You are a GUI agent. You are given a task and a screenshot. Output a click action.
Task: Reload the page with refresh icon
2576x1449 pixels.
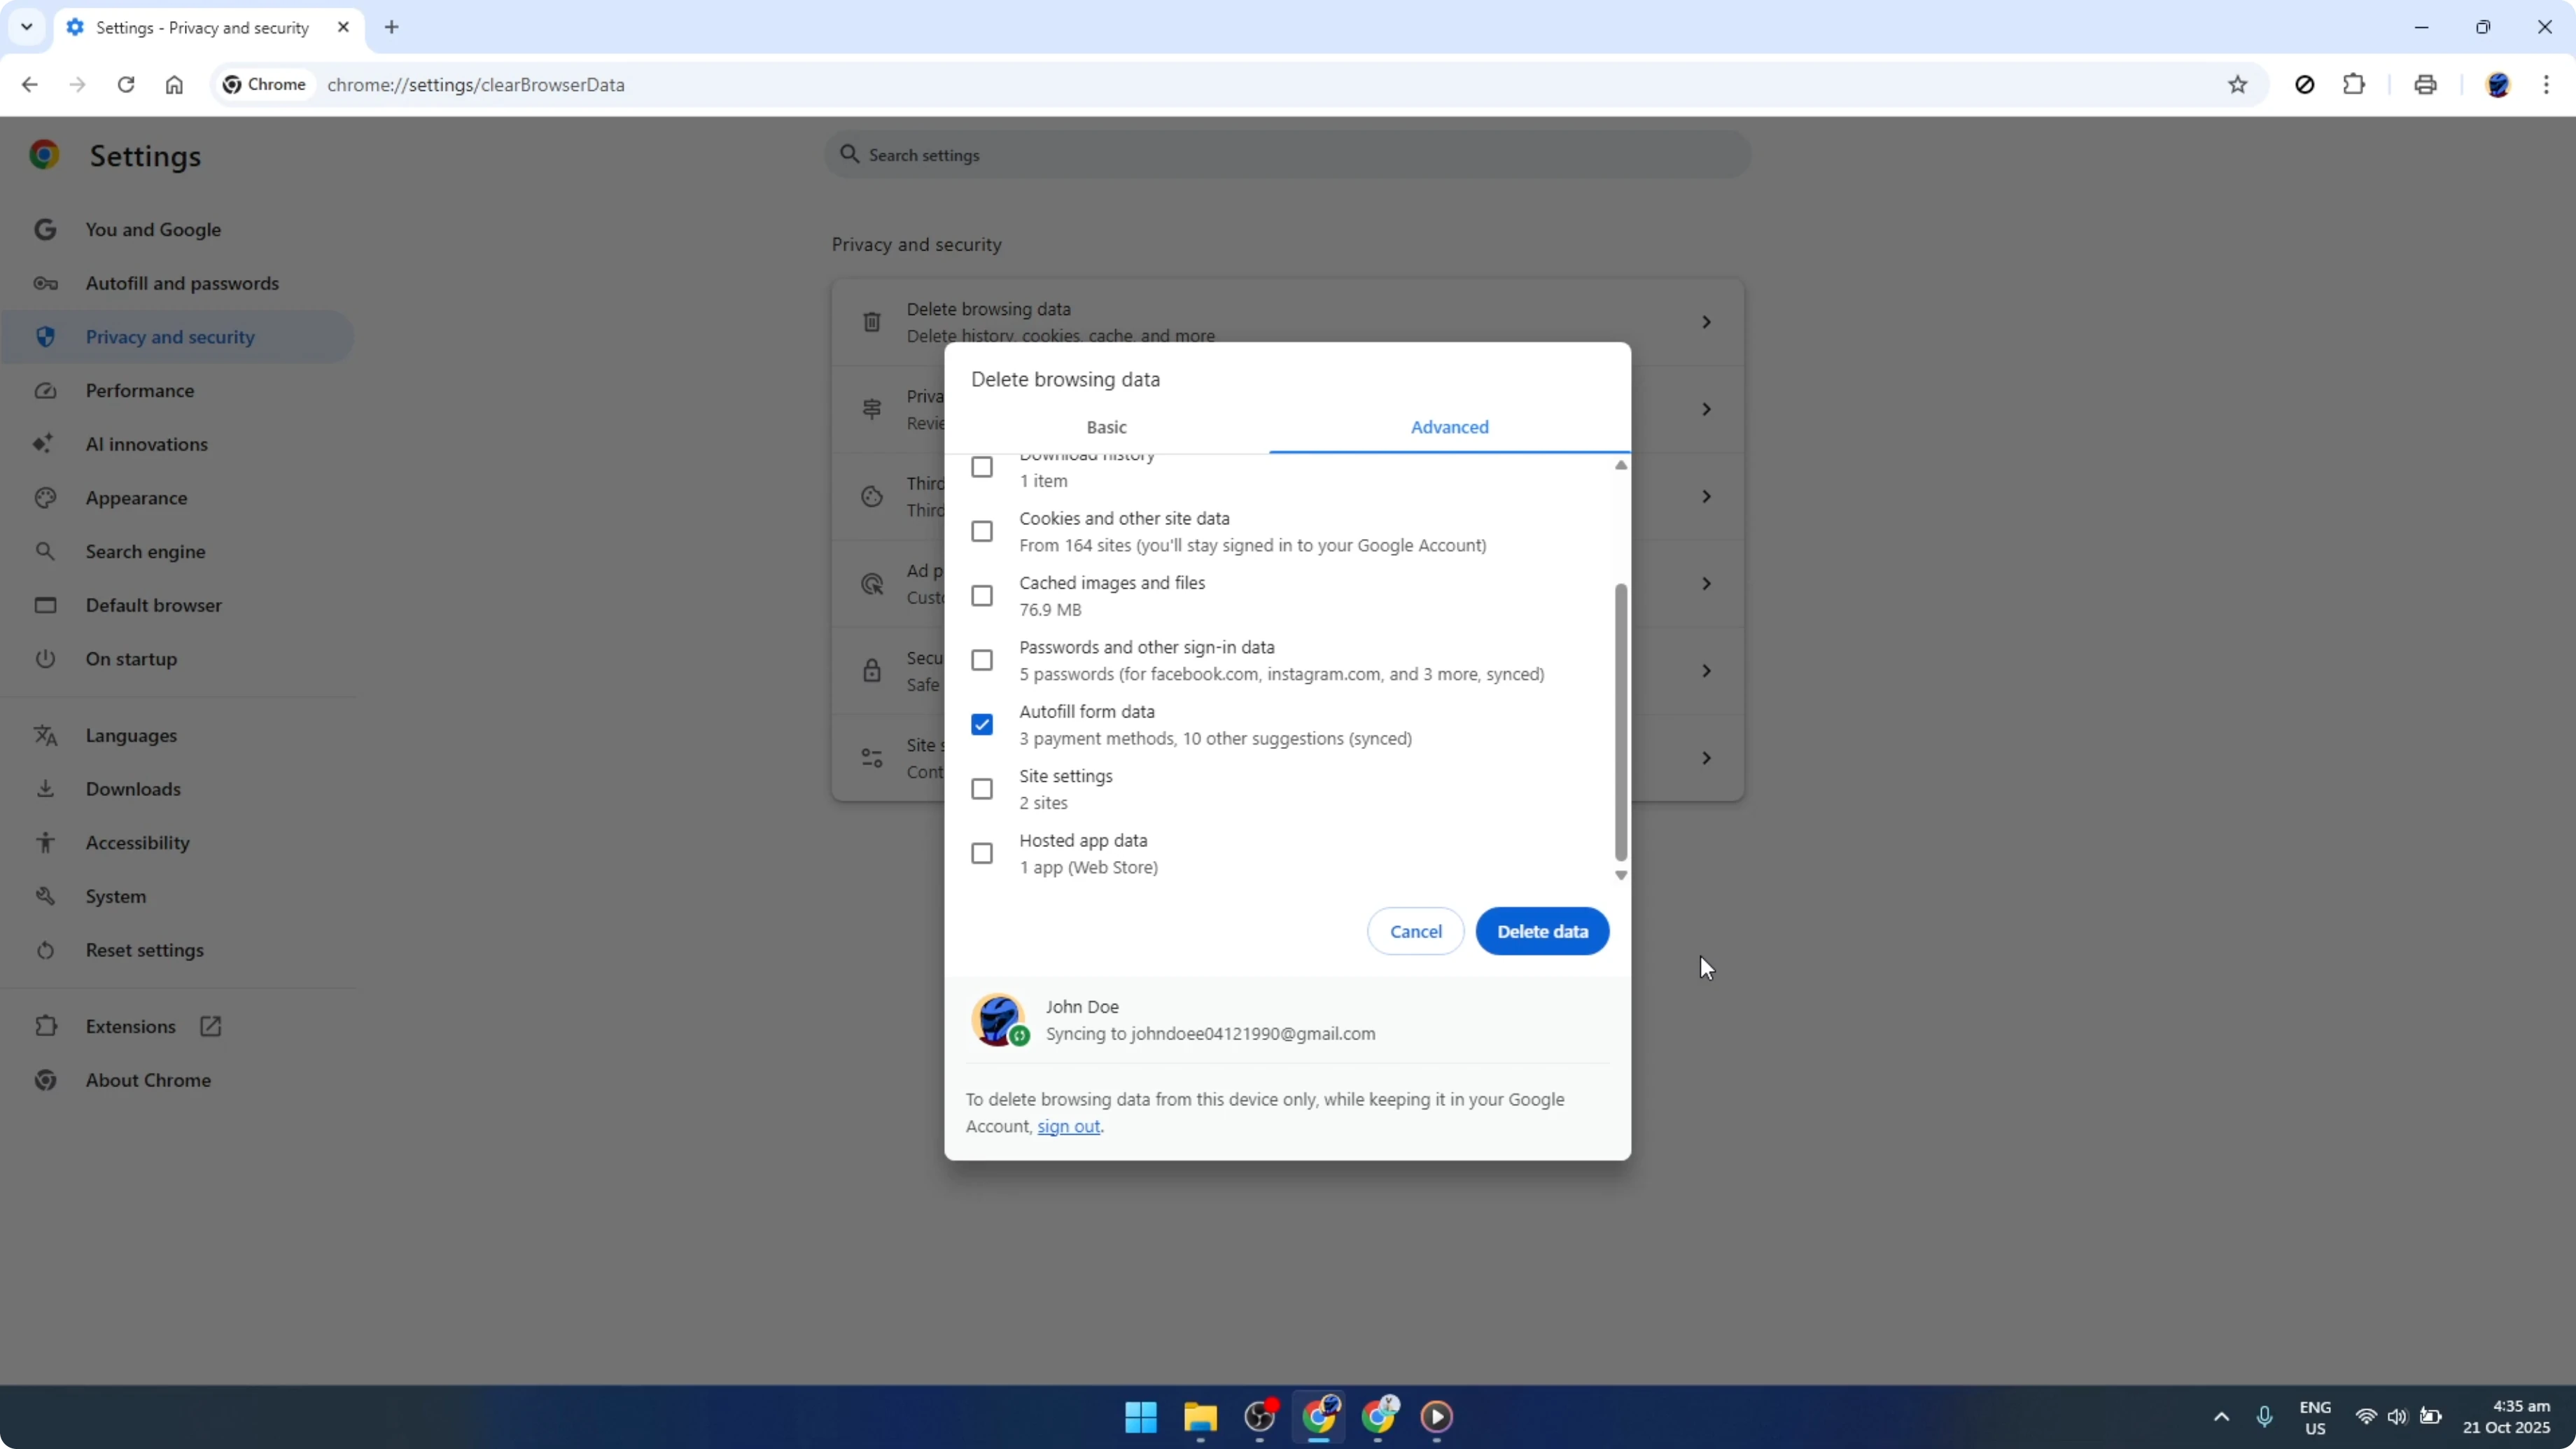(126, 85)
